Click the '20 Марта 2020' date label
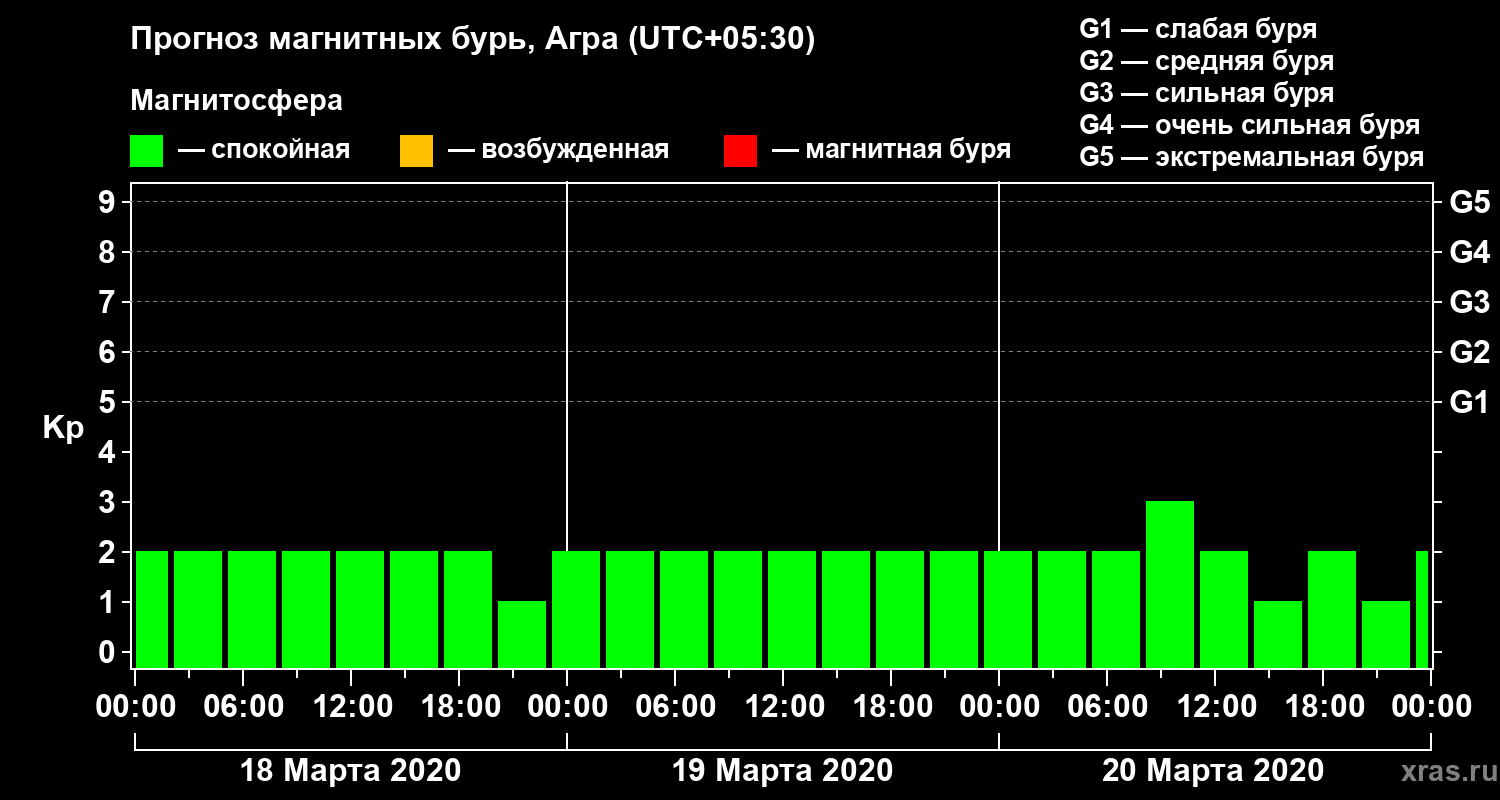Image resolution: width=1500 pixels, height=800 pixels. (x=1213, y=771)
